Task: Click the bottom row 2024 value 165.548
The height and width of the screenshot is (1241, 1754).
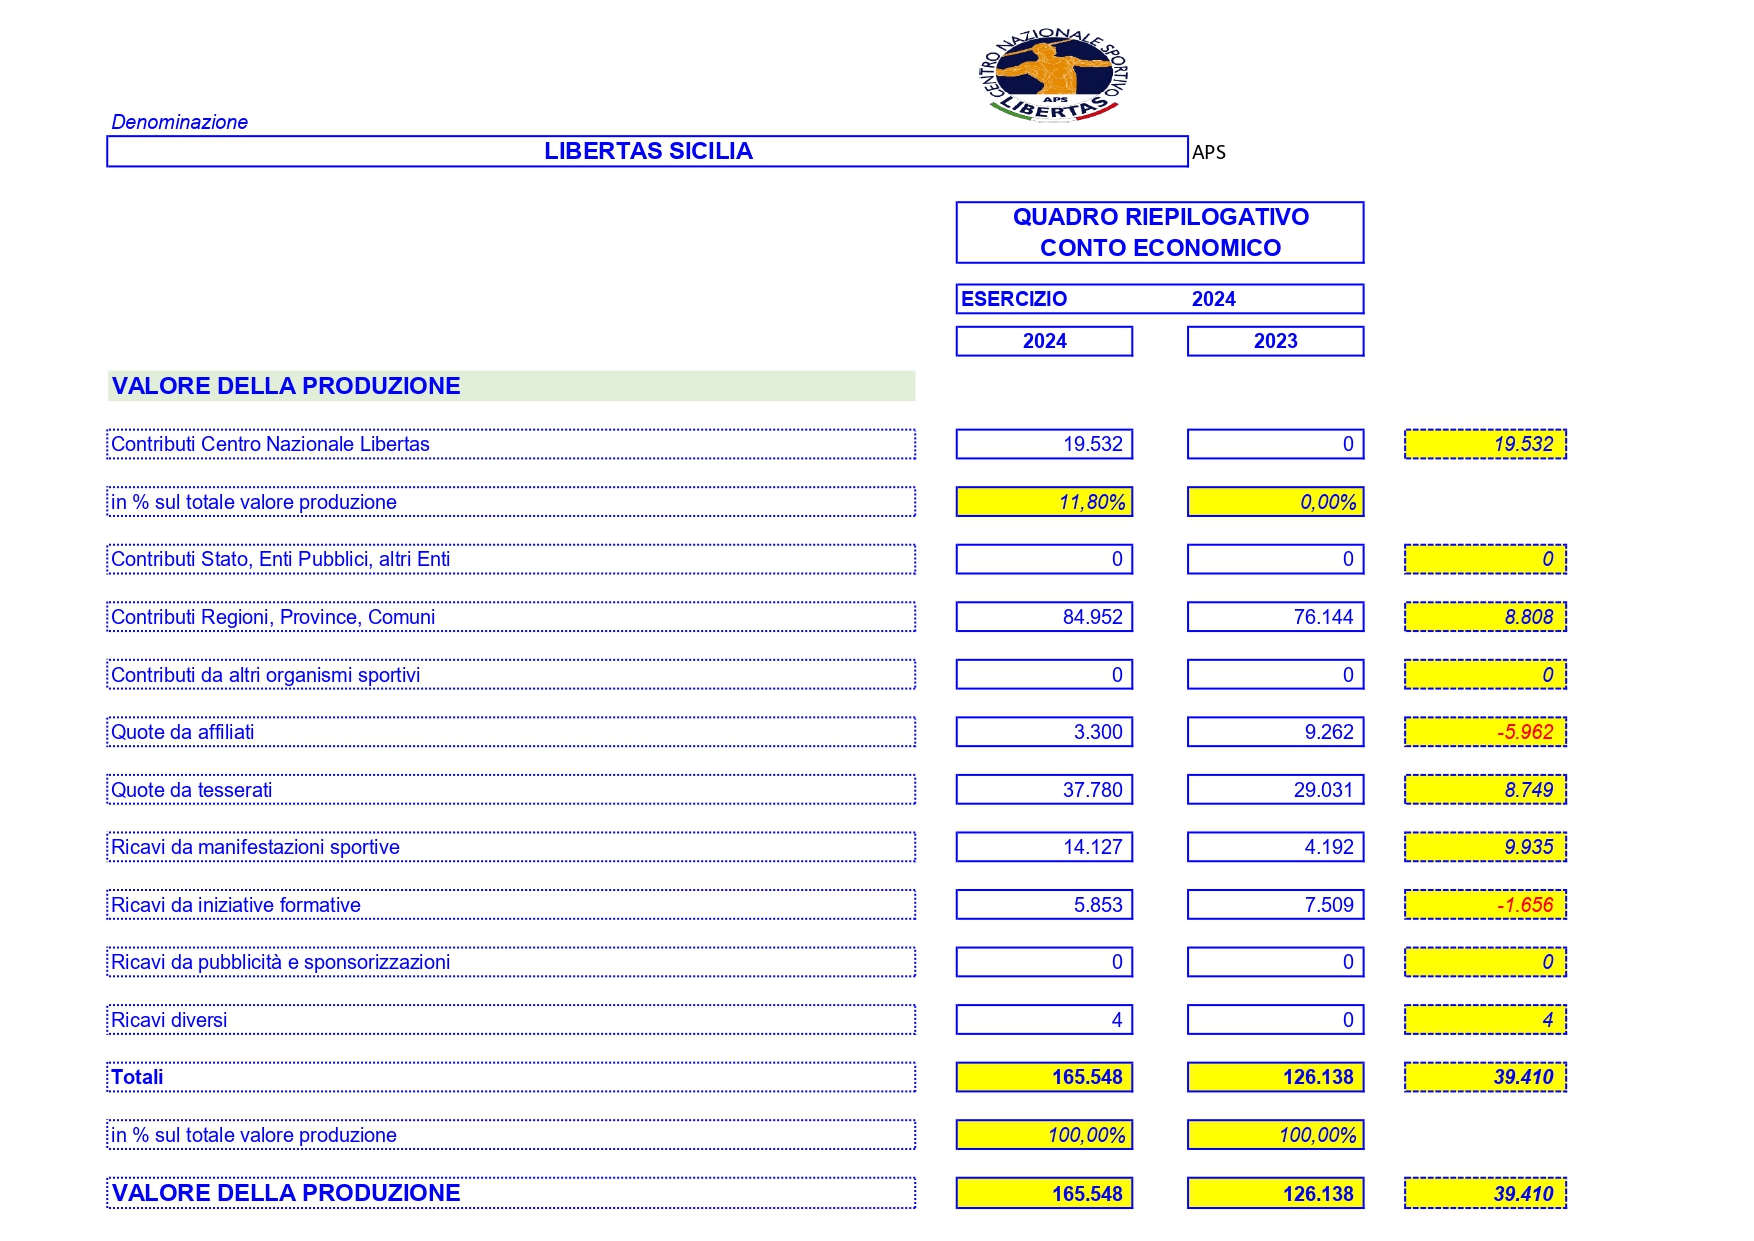Action: [1044, 1193]
